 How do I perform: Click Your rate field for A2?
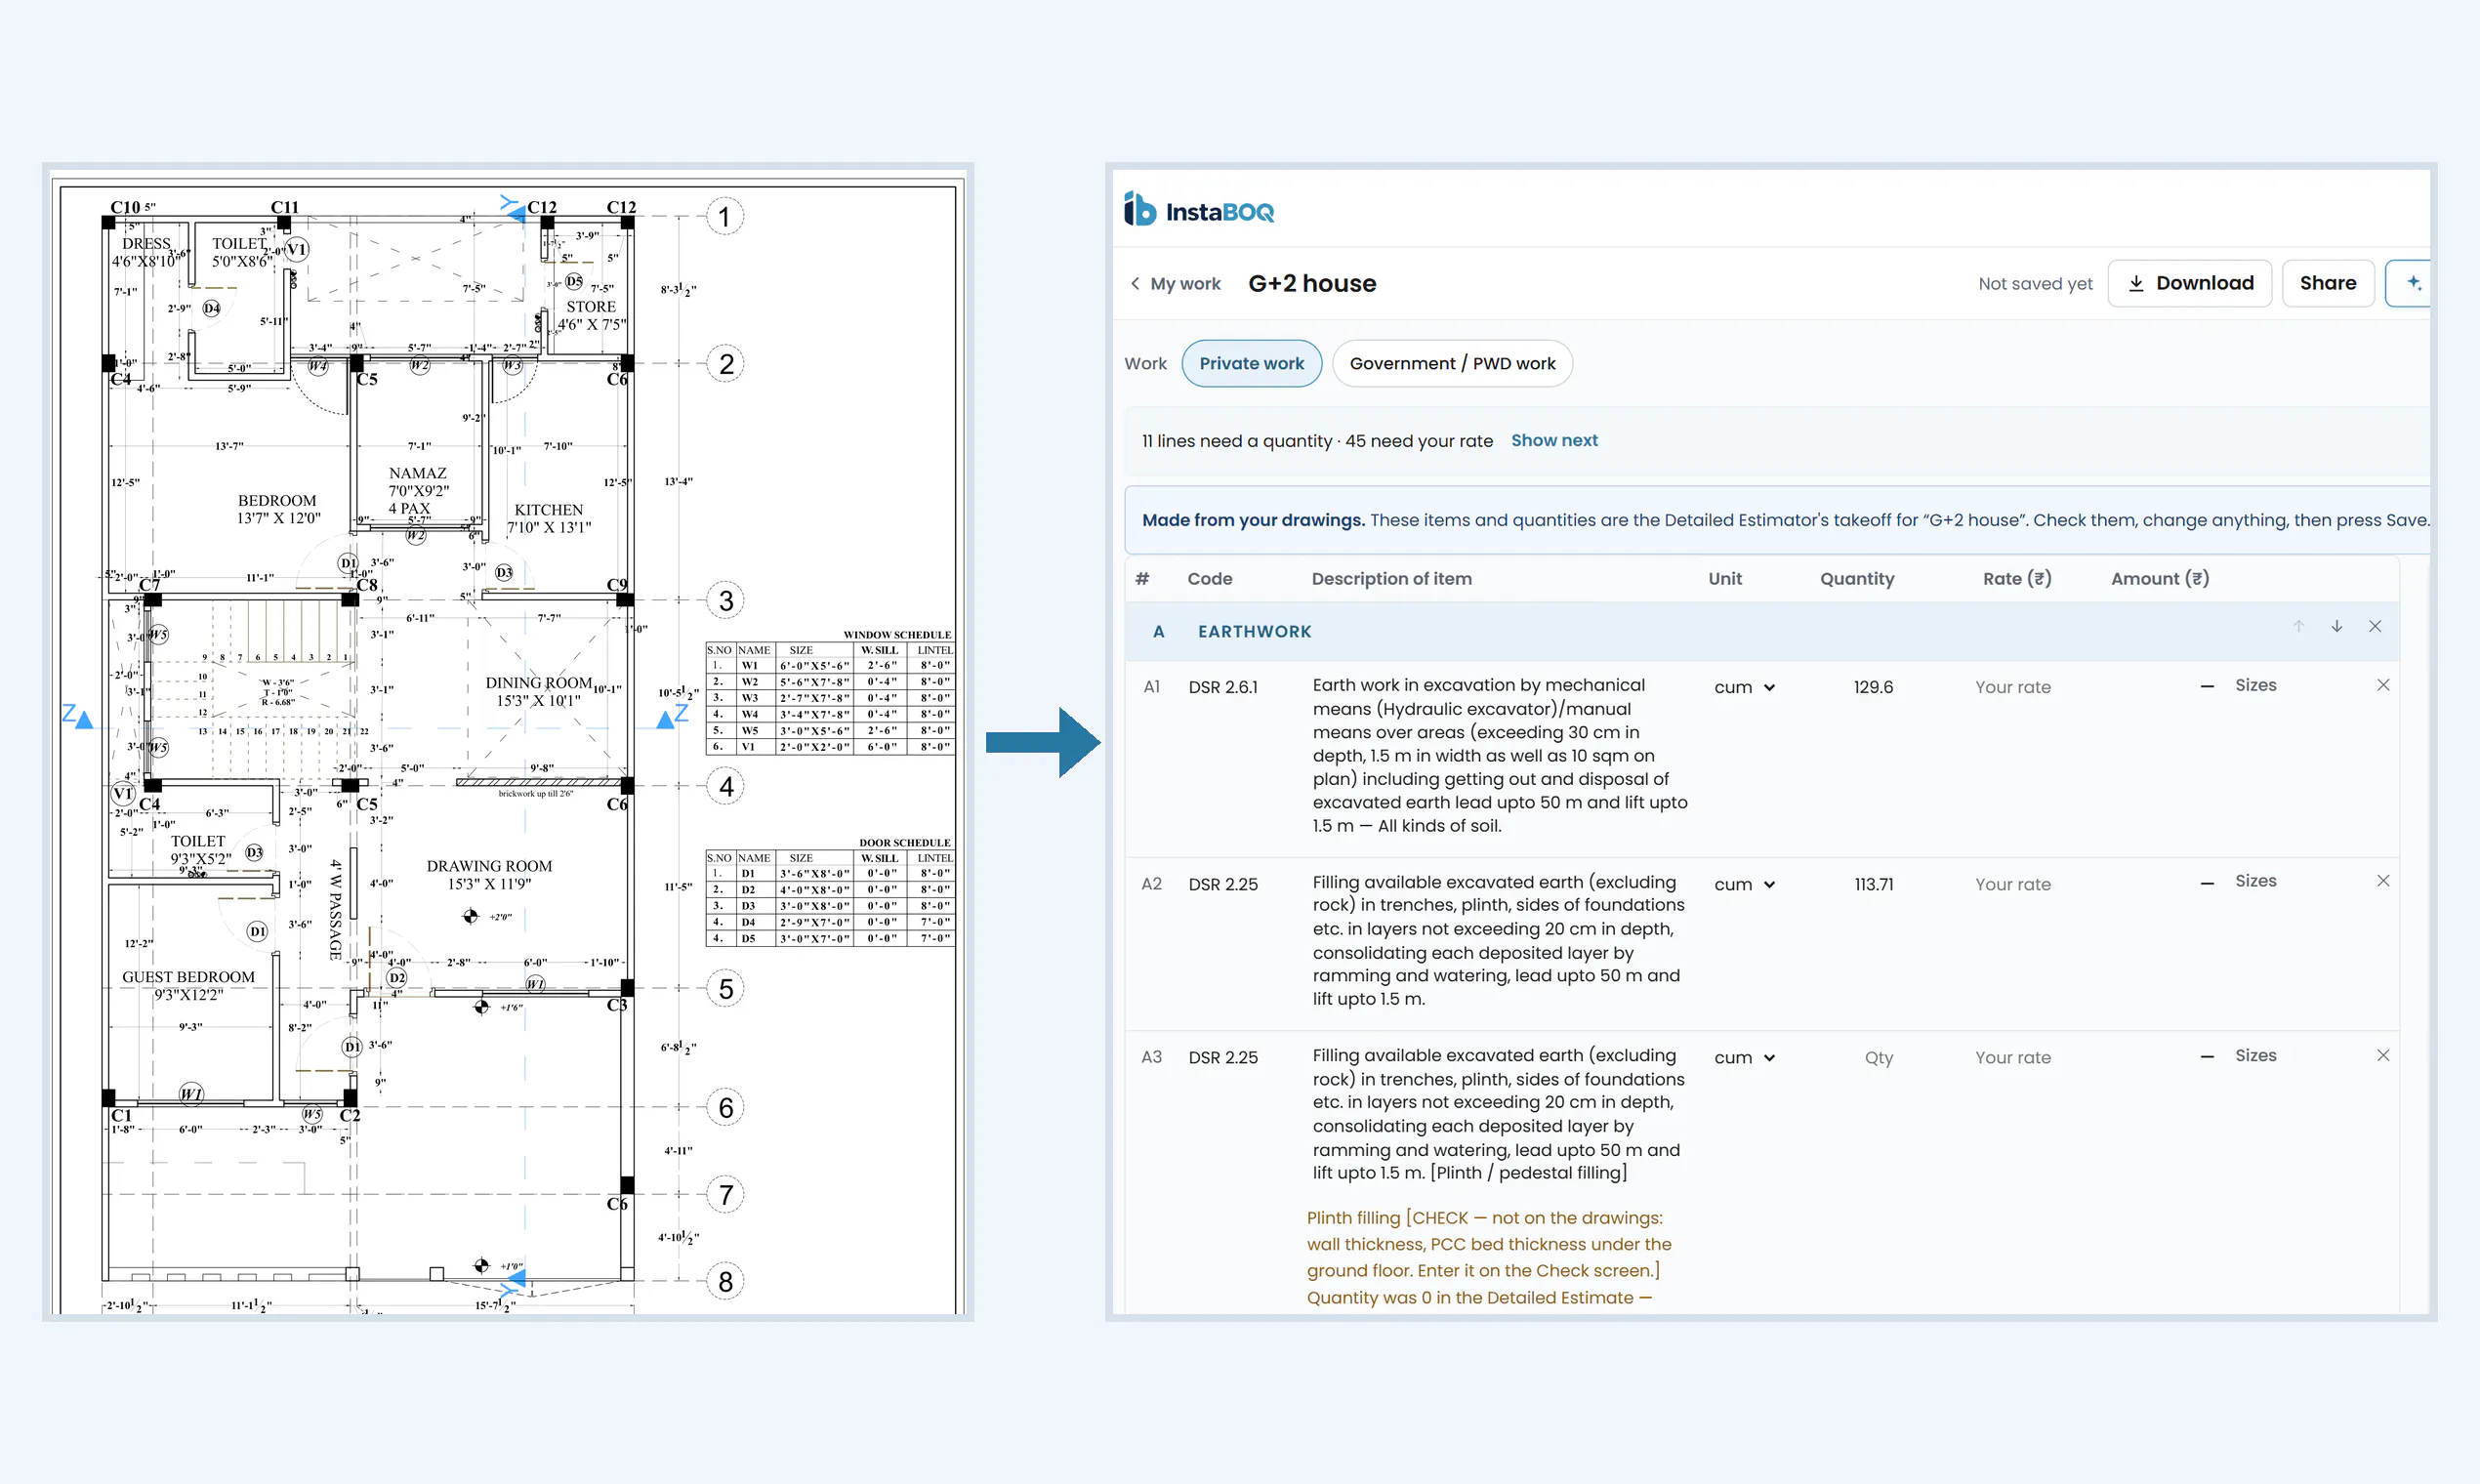point(2012,884)
